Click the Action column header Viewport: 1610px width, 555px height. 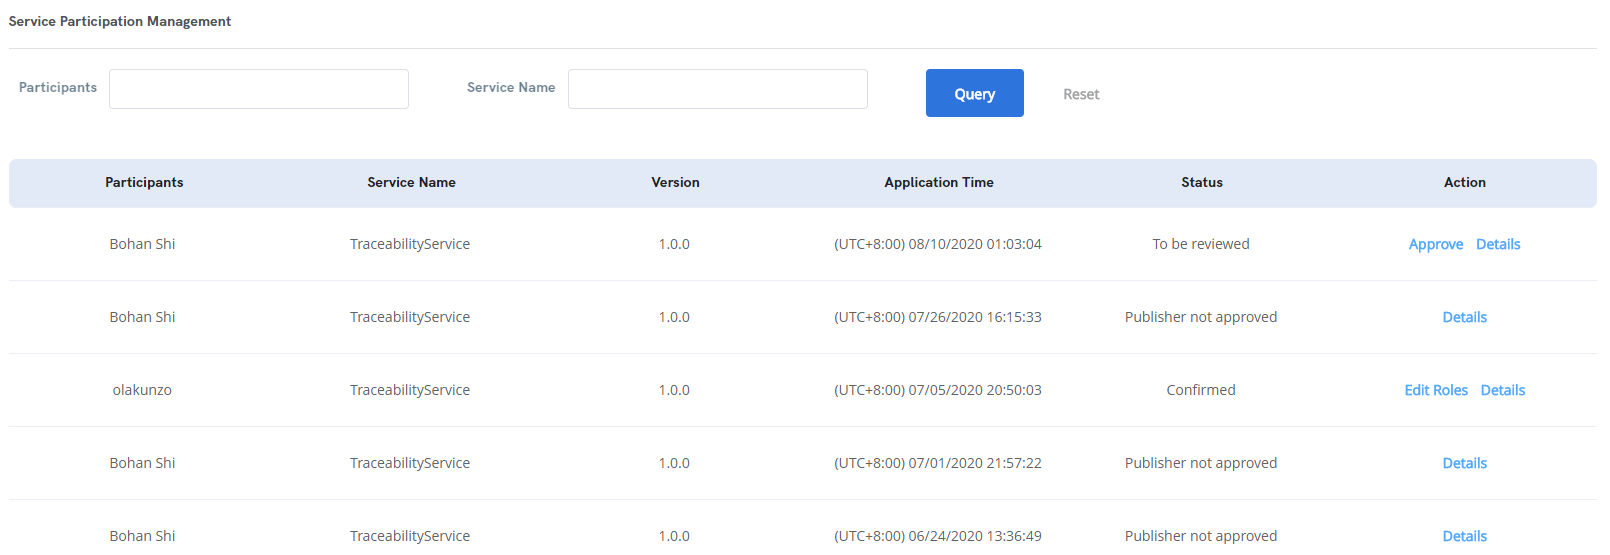(x=1465, y=182)
